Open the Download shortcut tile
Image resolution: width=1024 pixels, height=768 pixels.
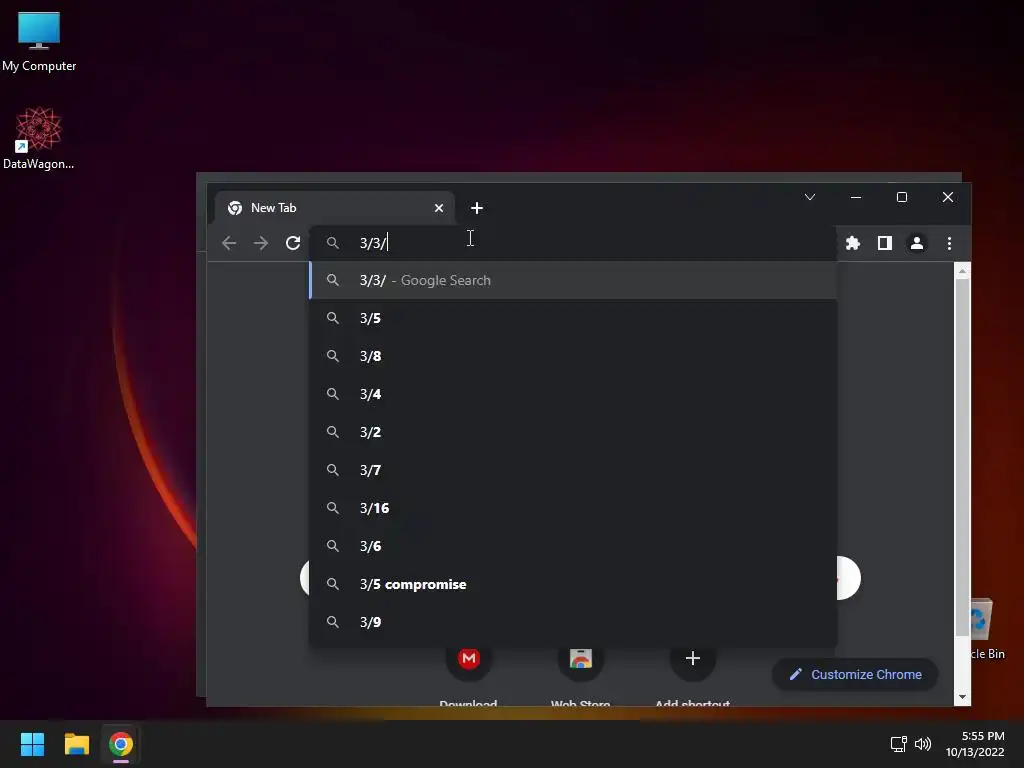coord(468,673)
